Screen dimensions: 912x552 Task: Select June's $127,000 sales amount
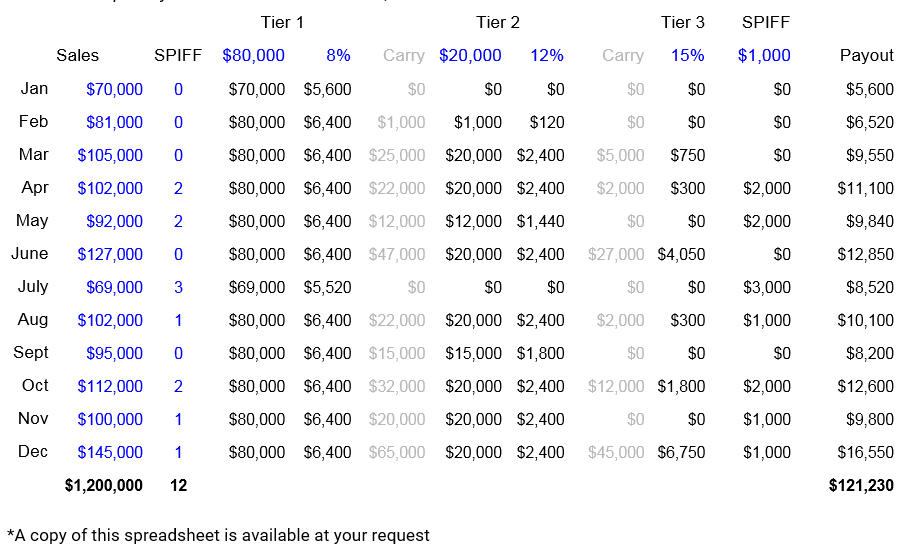[110, 254]
